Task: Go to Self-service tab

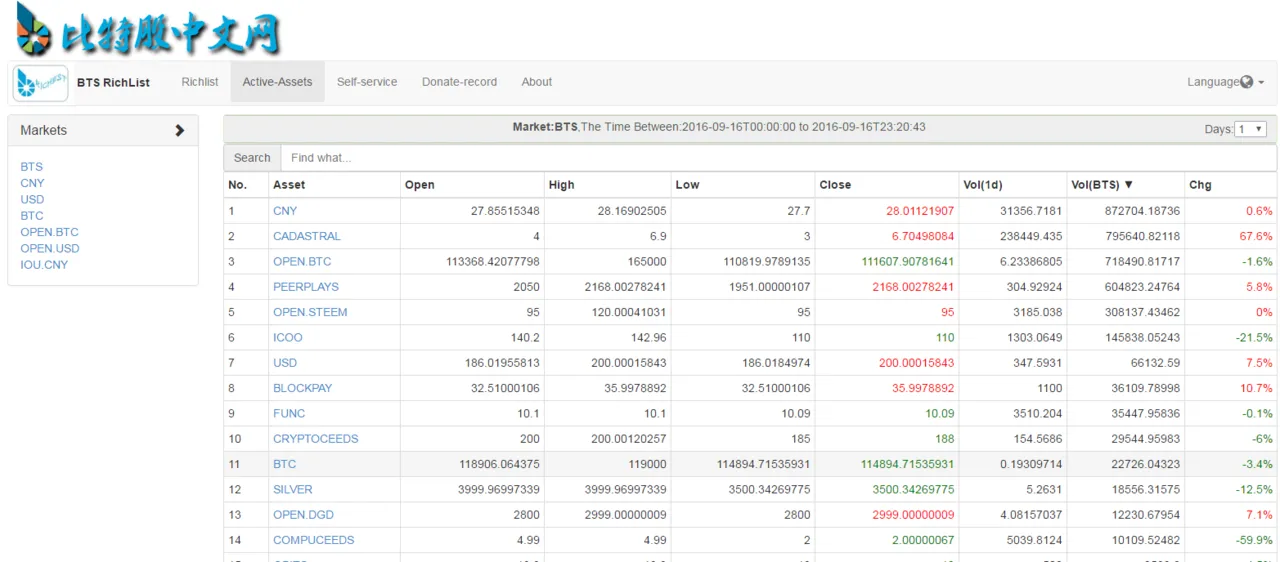Action: (367, 82)
